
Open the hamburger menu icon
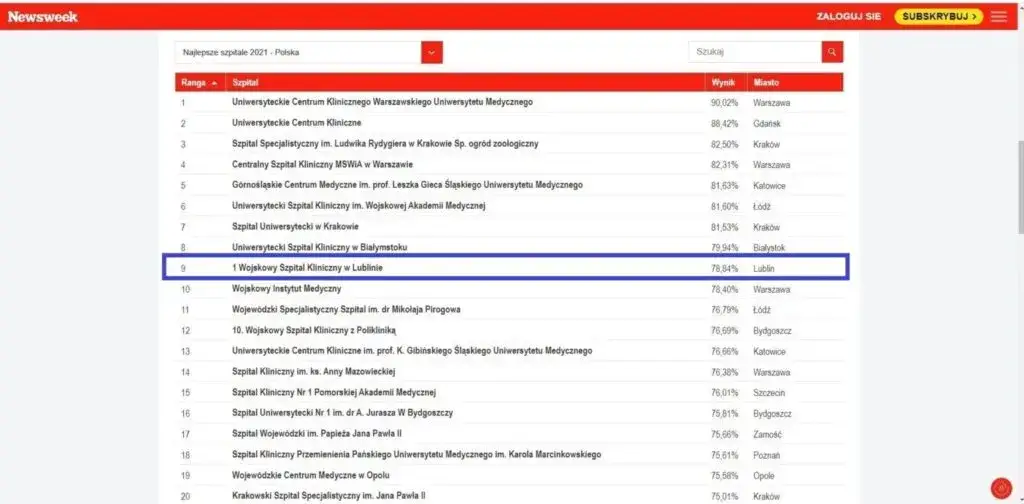point(999,16)
